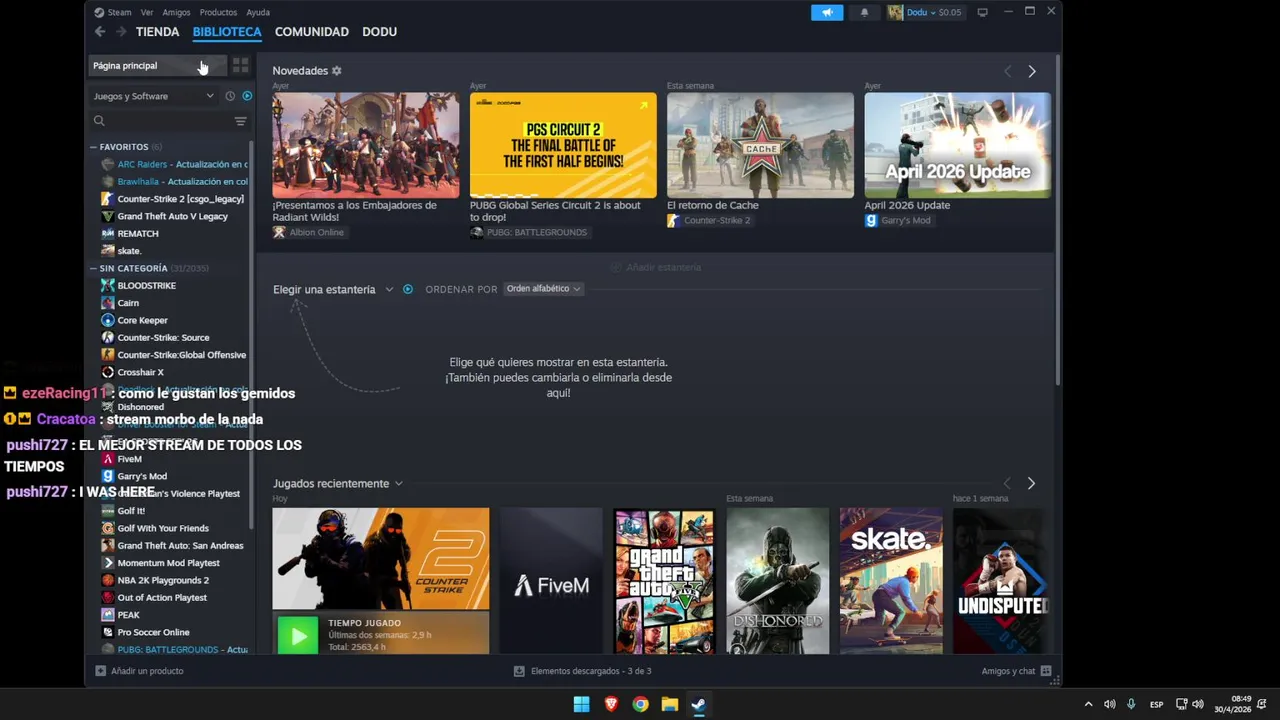
Task: Toggle the ready-to-play filter beside Elegir una estantería
Action: [x=407, y=289]
